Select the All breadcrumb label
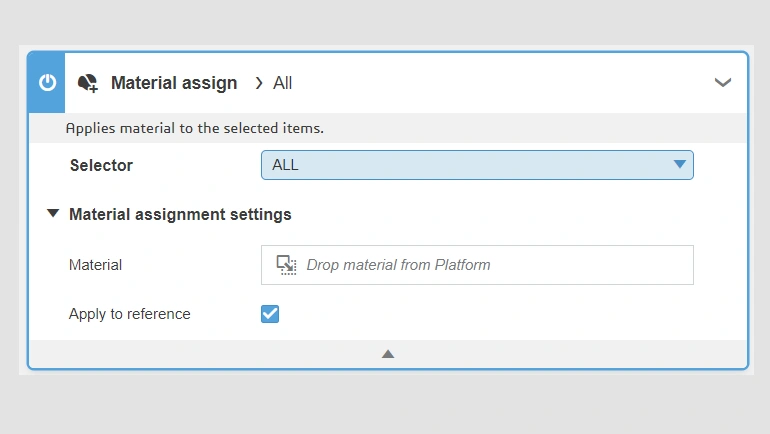This screenshot has height=434, width=770. [283, 83]
